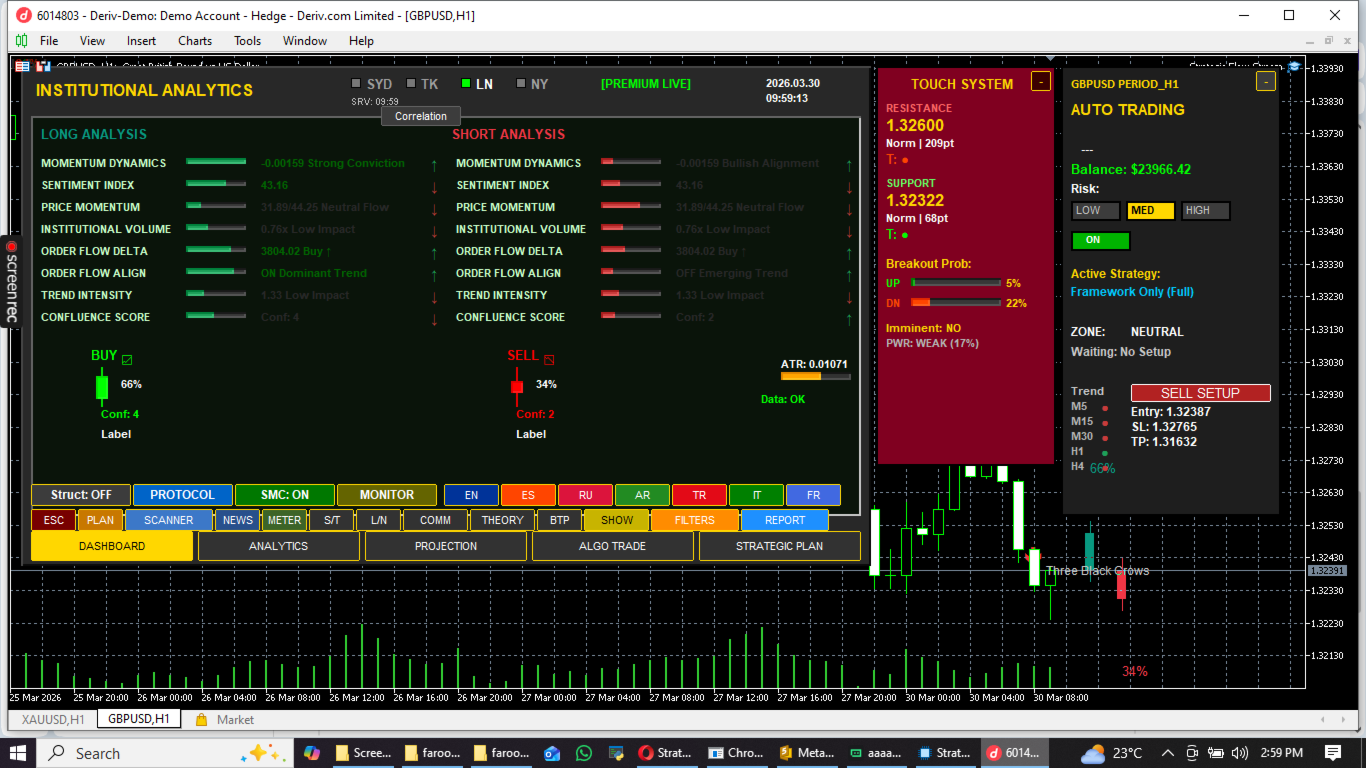Click the Market lock icon tab
1366x768 pixels.
pyautogui.click(x=201, y=720)
